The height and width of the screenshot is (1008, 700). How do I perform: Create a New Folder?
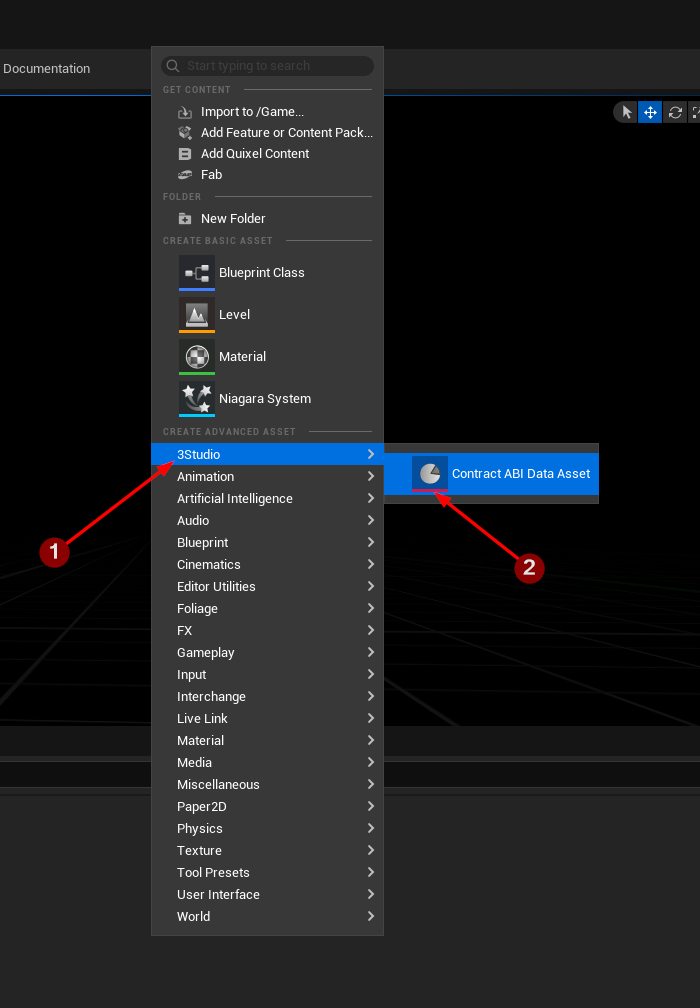tap(267, 219)
